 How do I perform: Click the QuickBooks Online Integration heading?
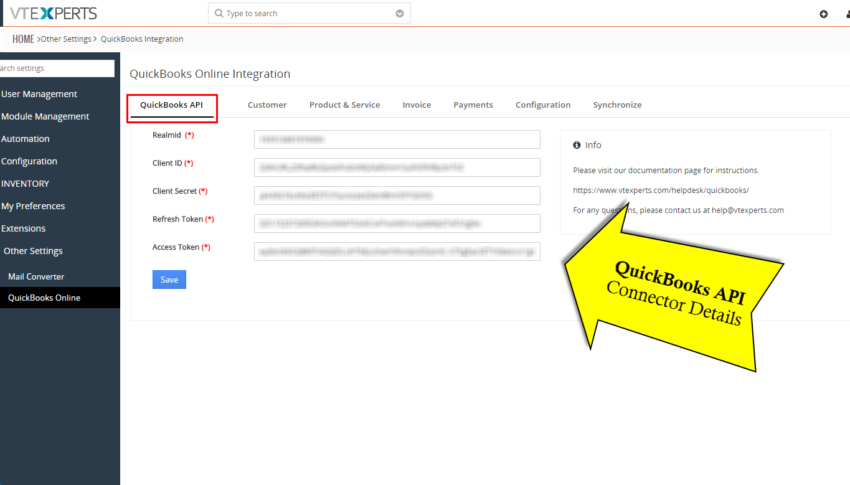210,74
